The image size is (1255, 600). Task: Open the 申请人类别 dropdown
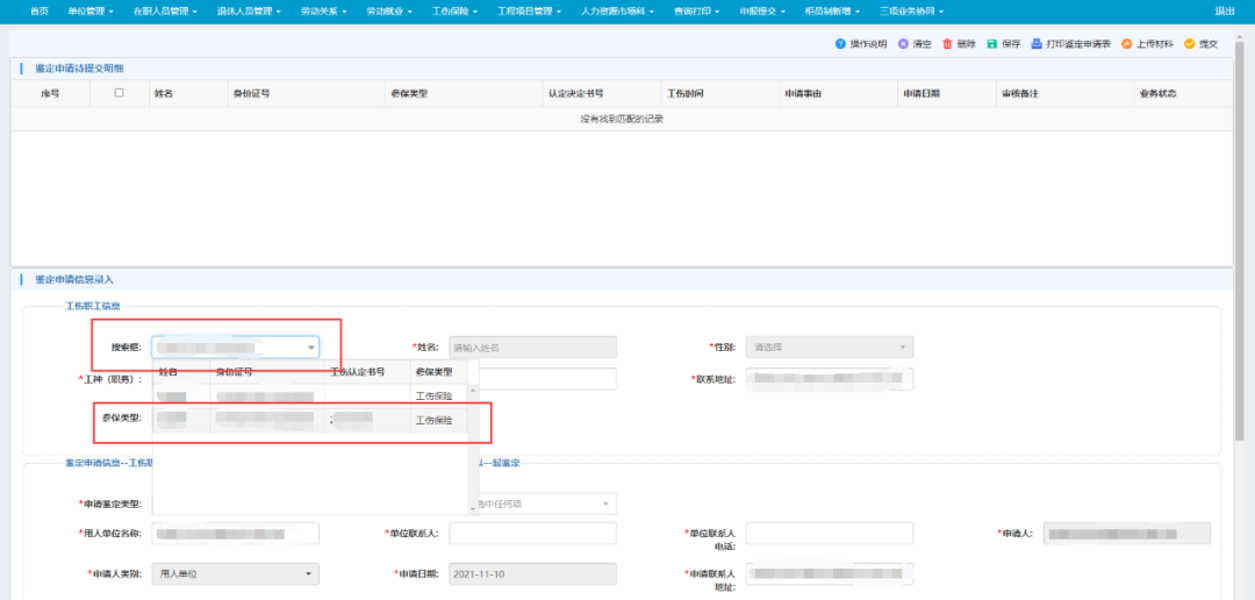point(309,574)
